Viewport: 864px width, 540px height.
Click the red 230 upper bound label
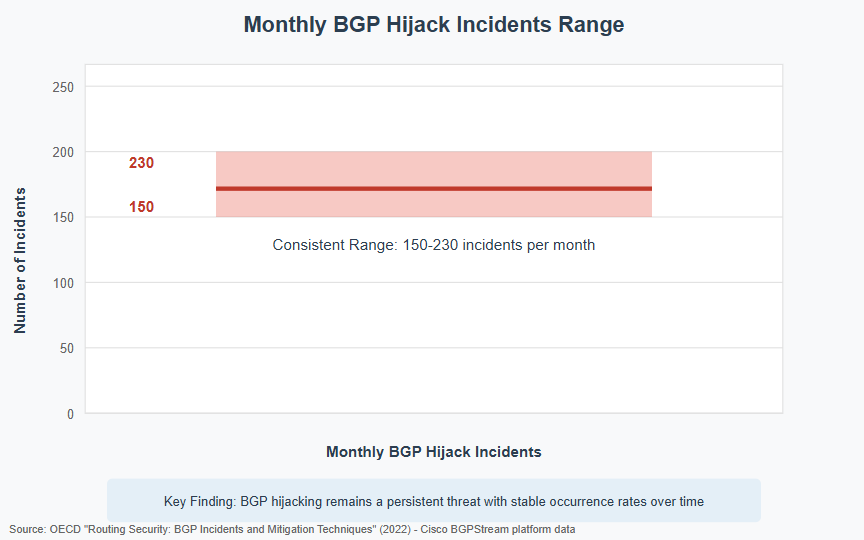pos(142,163)
